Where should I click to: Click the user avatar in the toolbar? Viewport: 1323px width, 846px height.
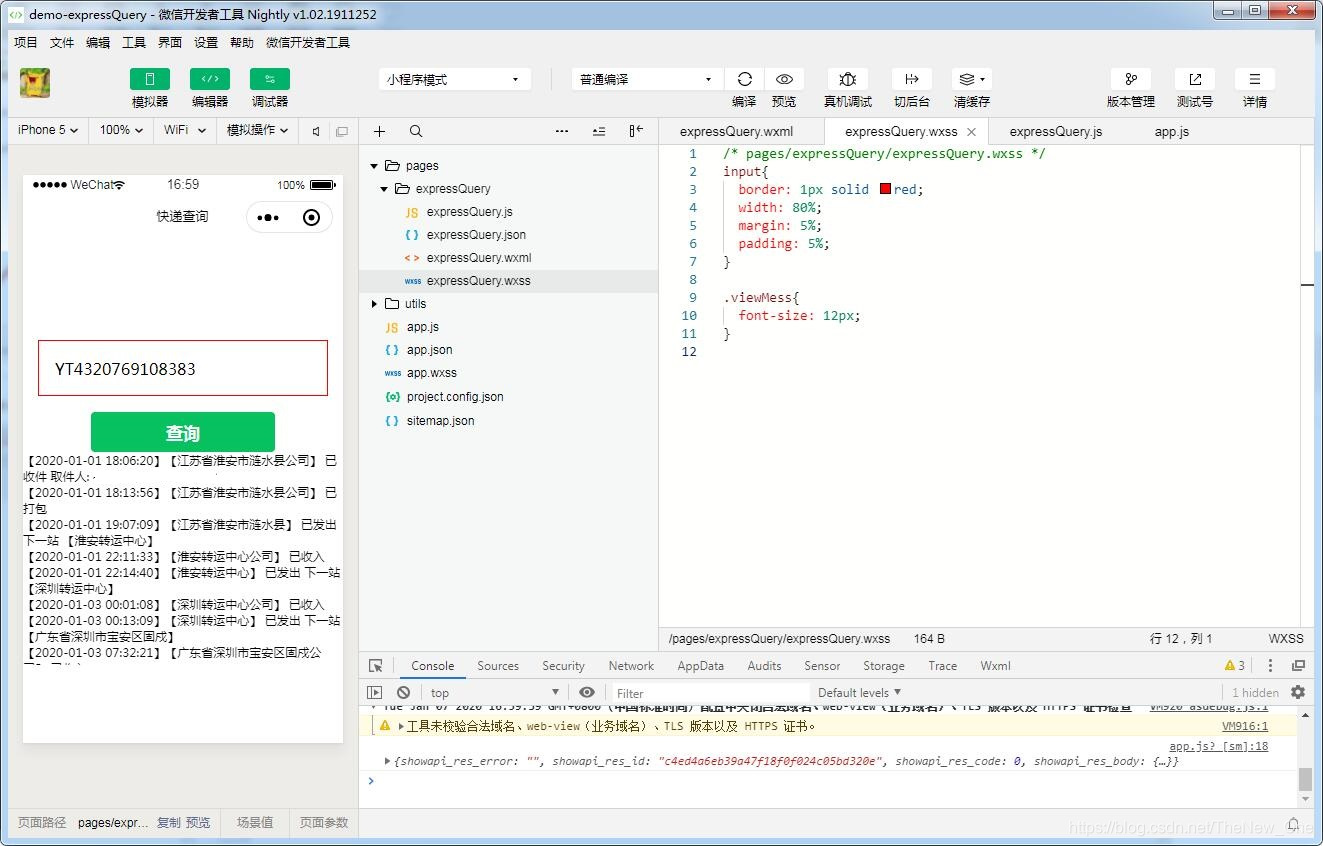[x=35, y=83]
